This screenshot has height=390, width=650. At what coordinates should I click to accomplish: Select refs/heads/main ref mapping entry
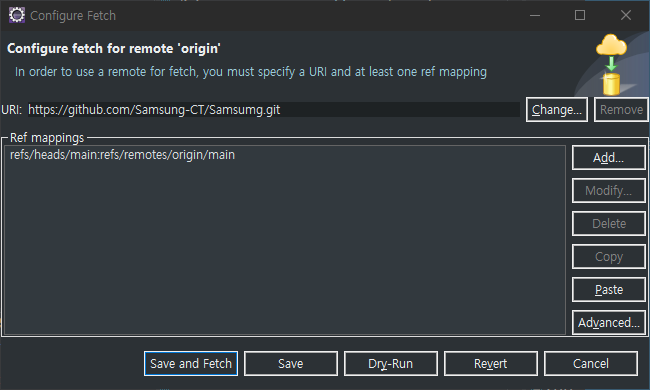(122, 155)
